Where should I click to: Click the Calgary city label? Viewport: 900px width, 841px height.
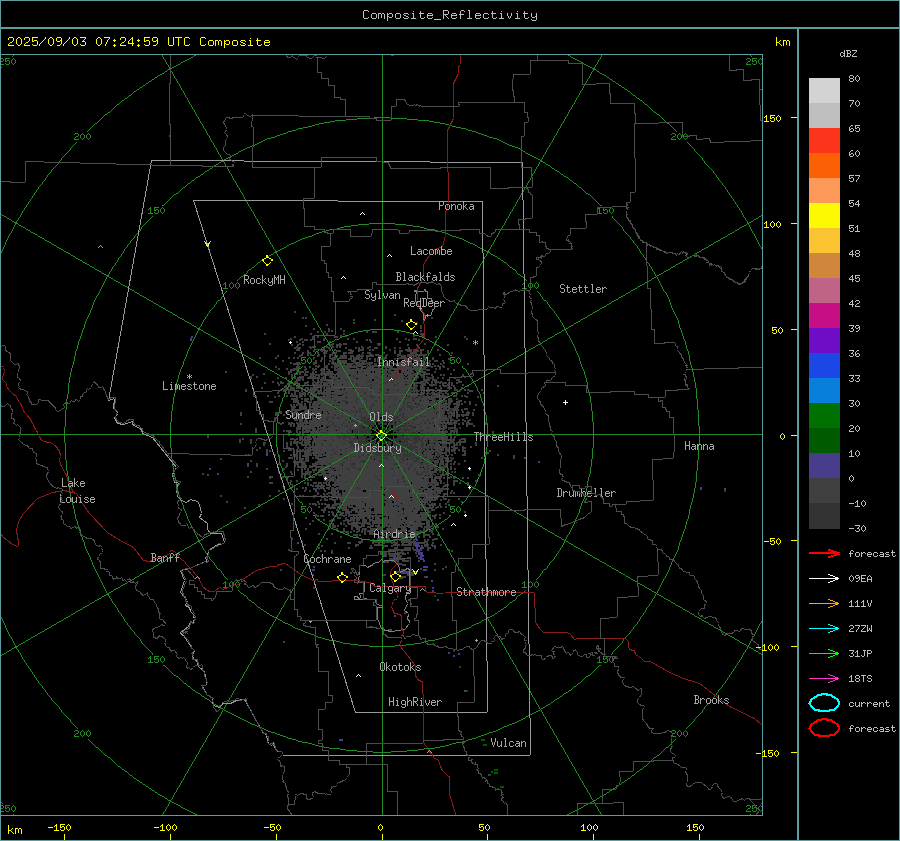click(x=390, y=588)
